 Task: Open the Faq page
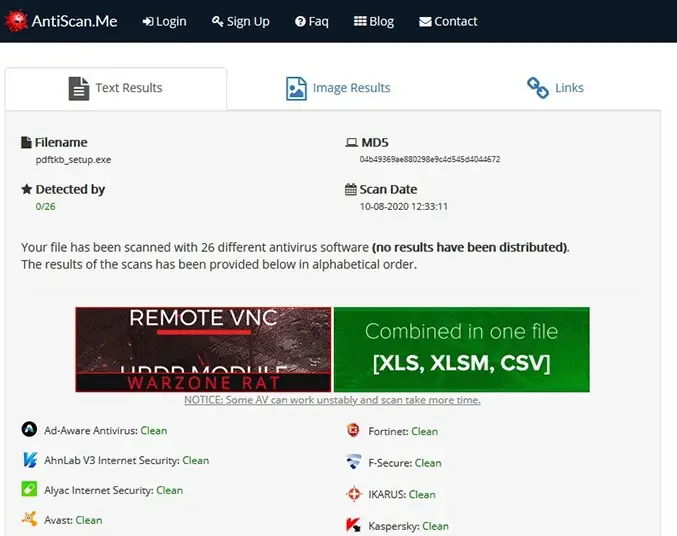[x=312, y=21]
